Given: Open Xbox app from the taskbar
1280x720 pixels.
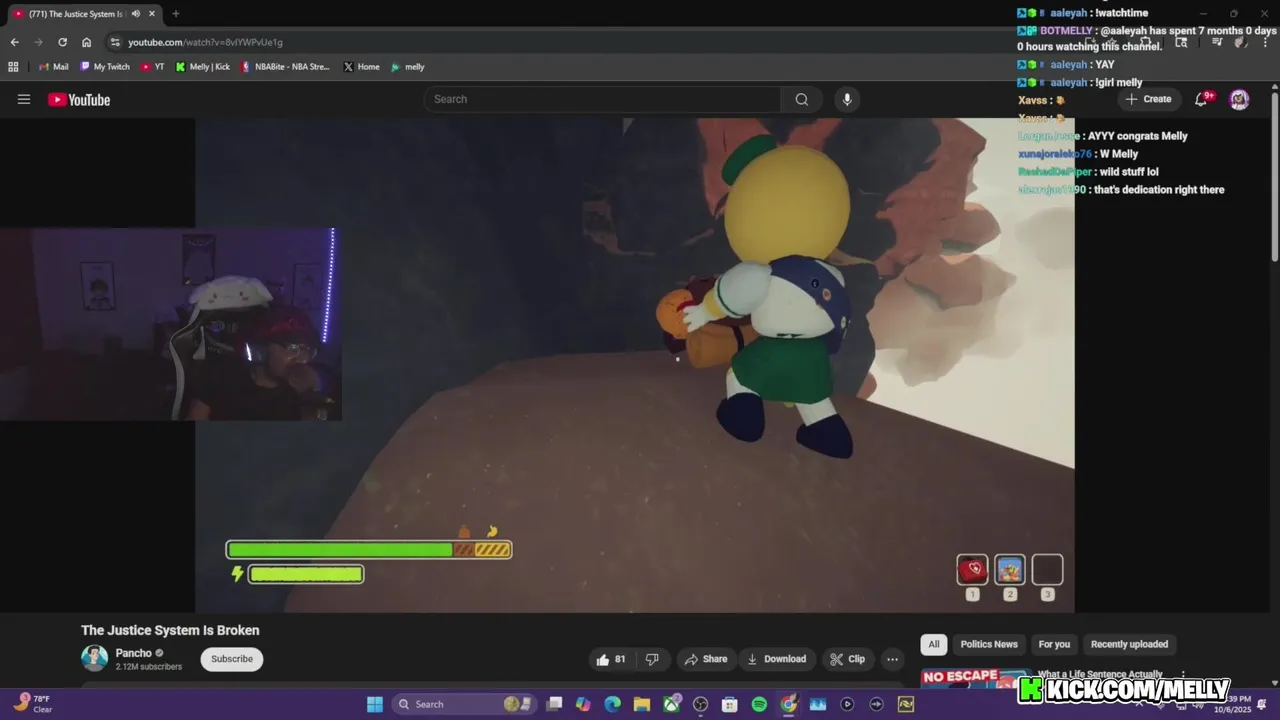Looking at the screenshot, I should (671, 704).
